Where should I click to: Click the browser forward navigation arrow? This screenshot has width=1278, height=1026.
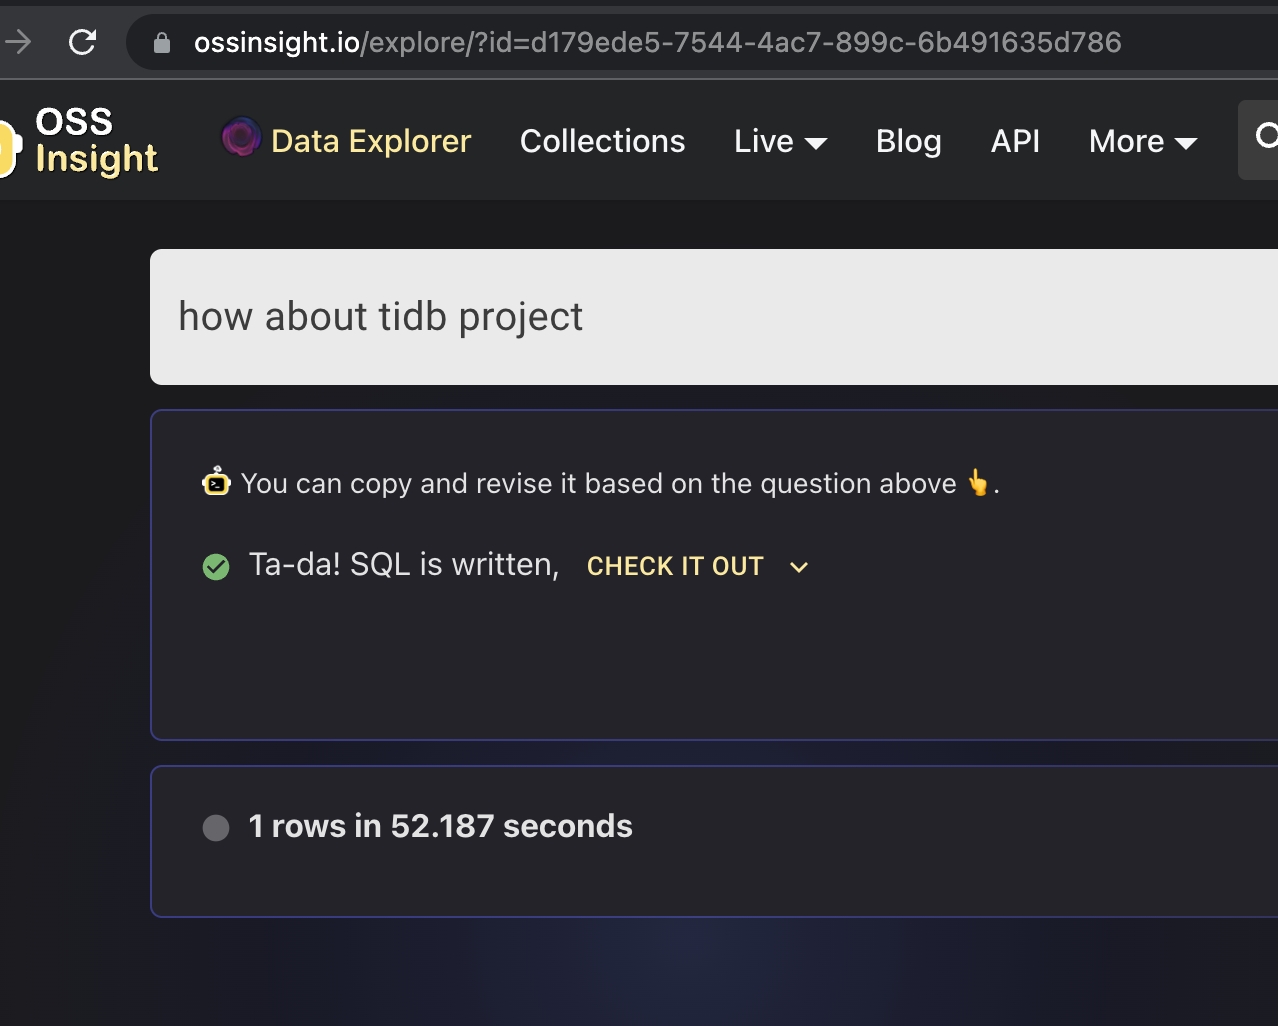pyautogui.click(x=18, y=41)
